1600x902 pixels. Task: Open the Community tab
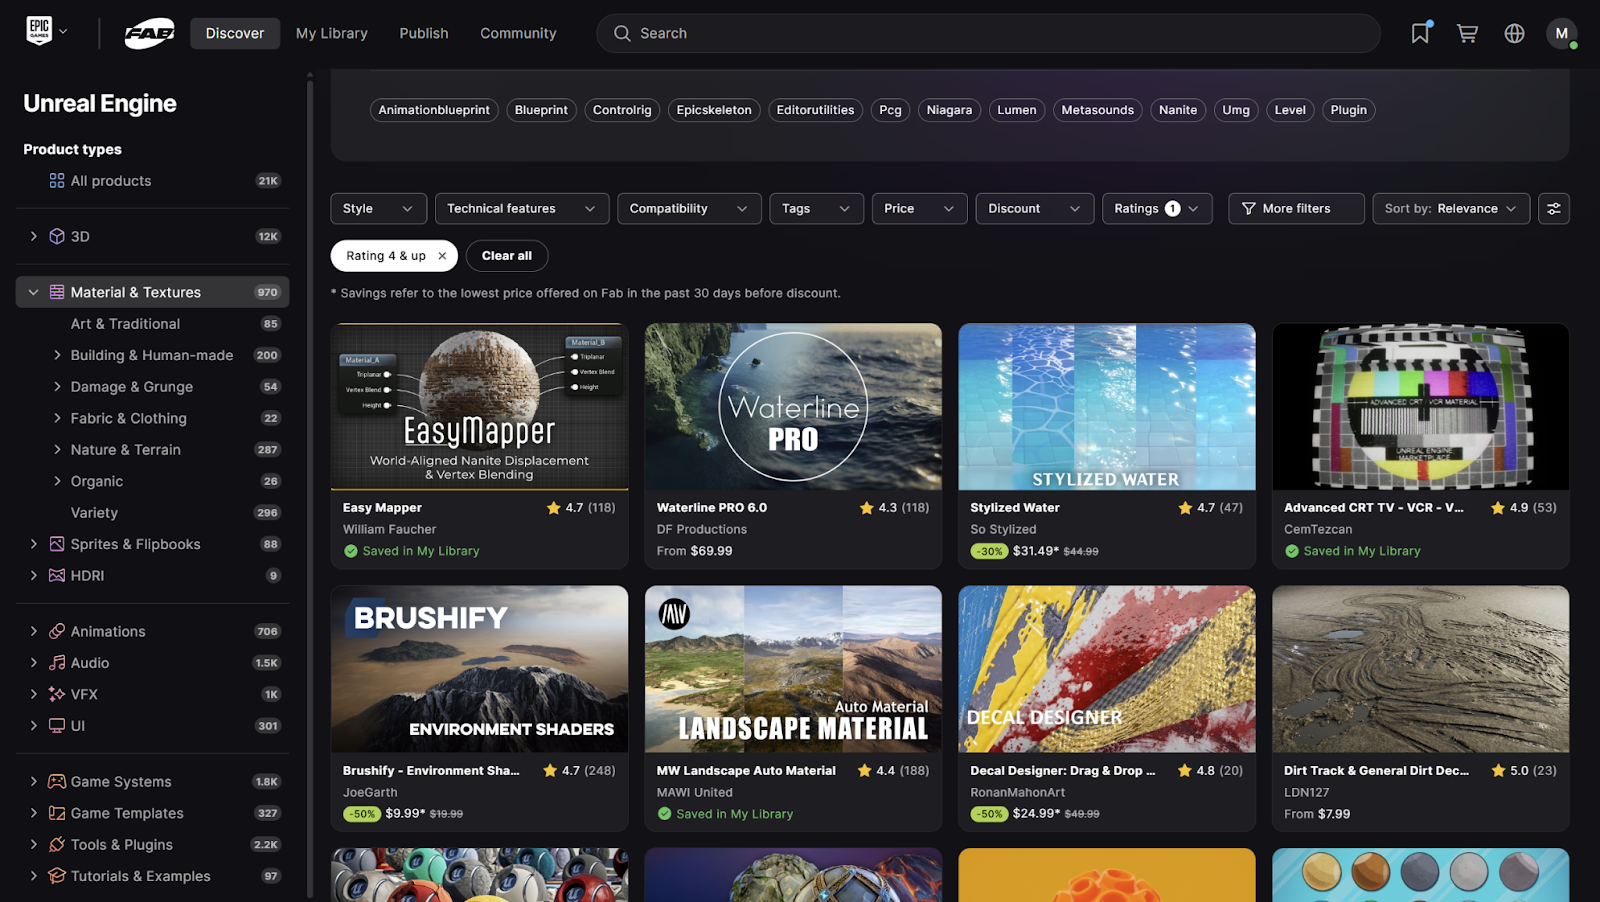pyautogui.click(x=518, y=33)
